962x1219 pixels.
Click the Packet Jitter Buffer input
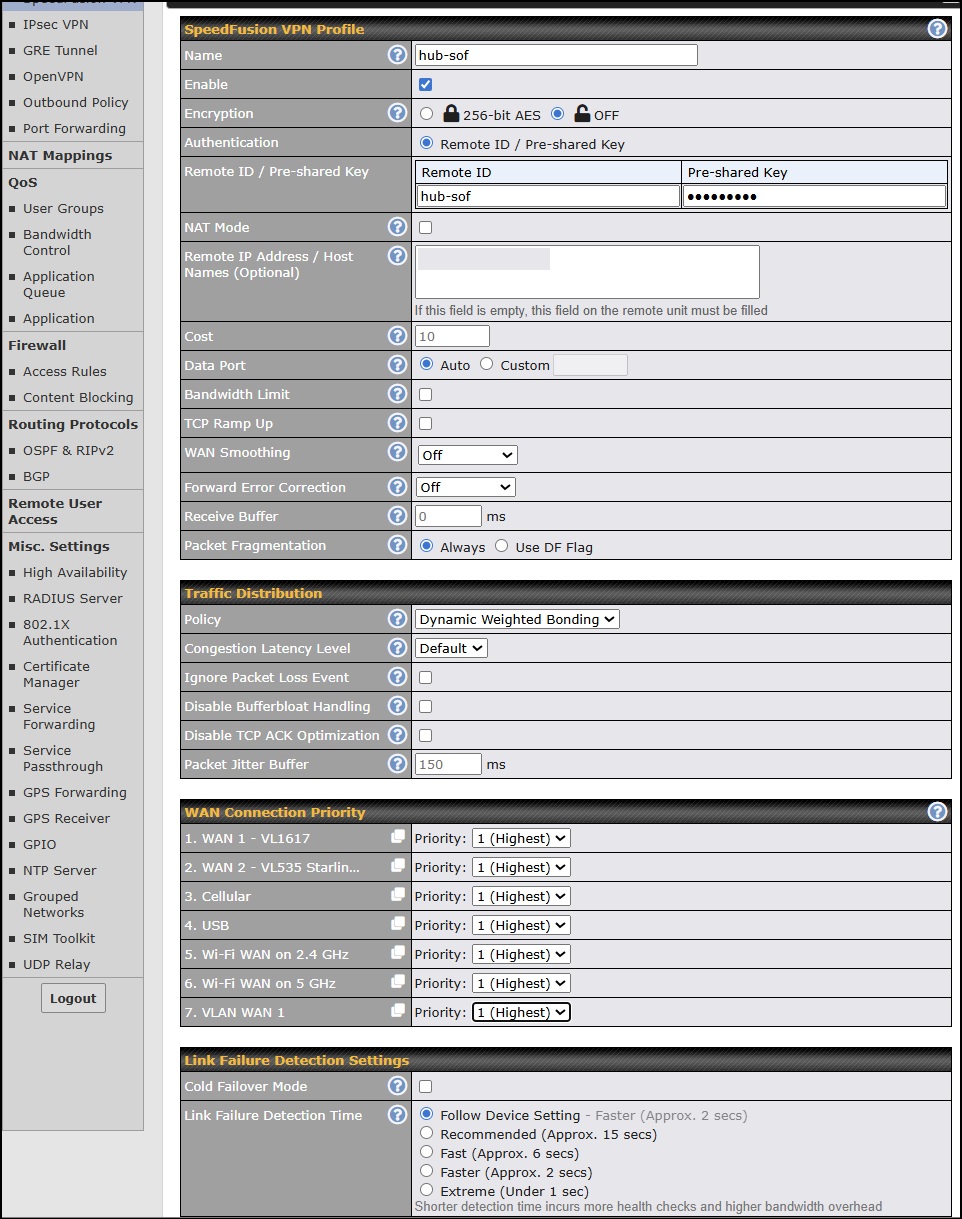pos(449,764)
